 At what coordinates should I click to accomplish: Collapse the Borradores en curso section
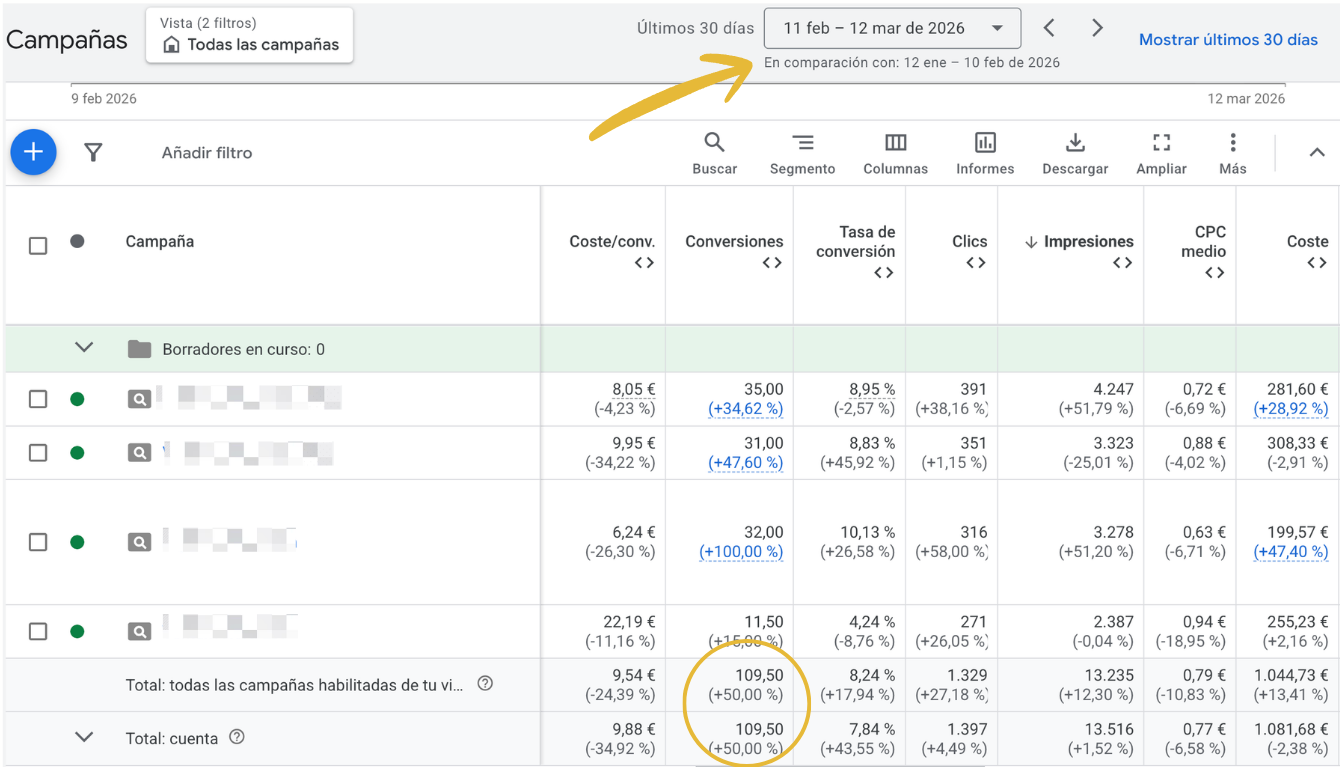click(84, 348)
